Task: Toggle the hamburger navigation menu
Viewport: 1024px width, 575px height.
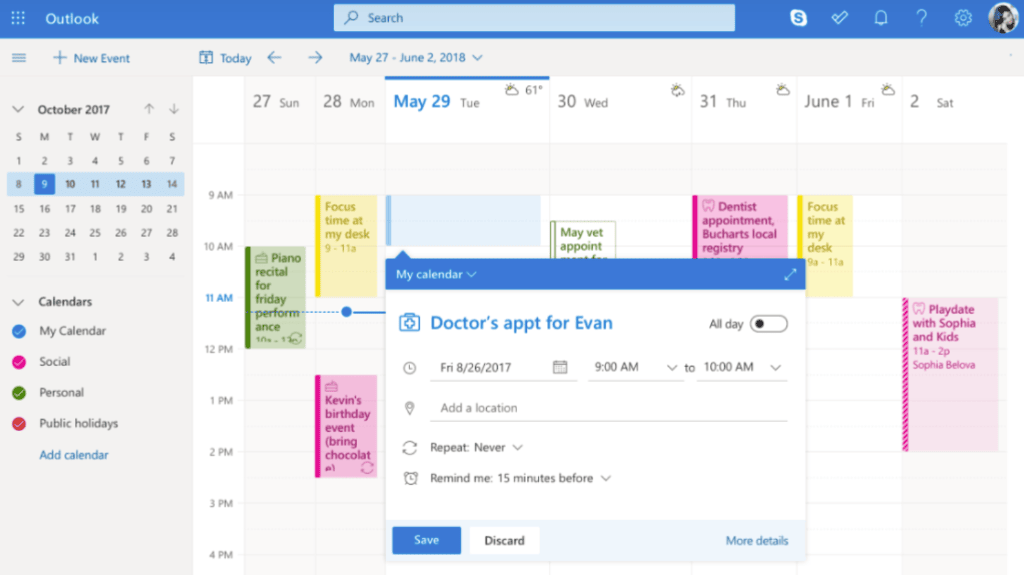Action: 19,58
